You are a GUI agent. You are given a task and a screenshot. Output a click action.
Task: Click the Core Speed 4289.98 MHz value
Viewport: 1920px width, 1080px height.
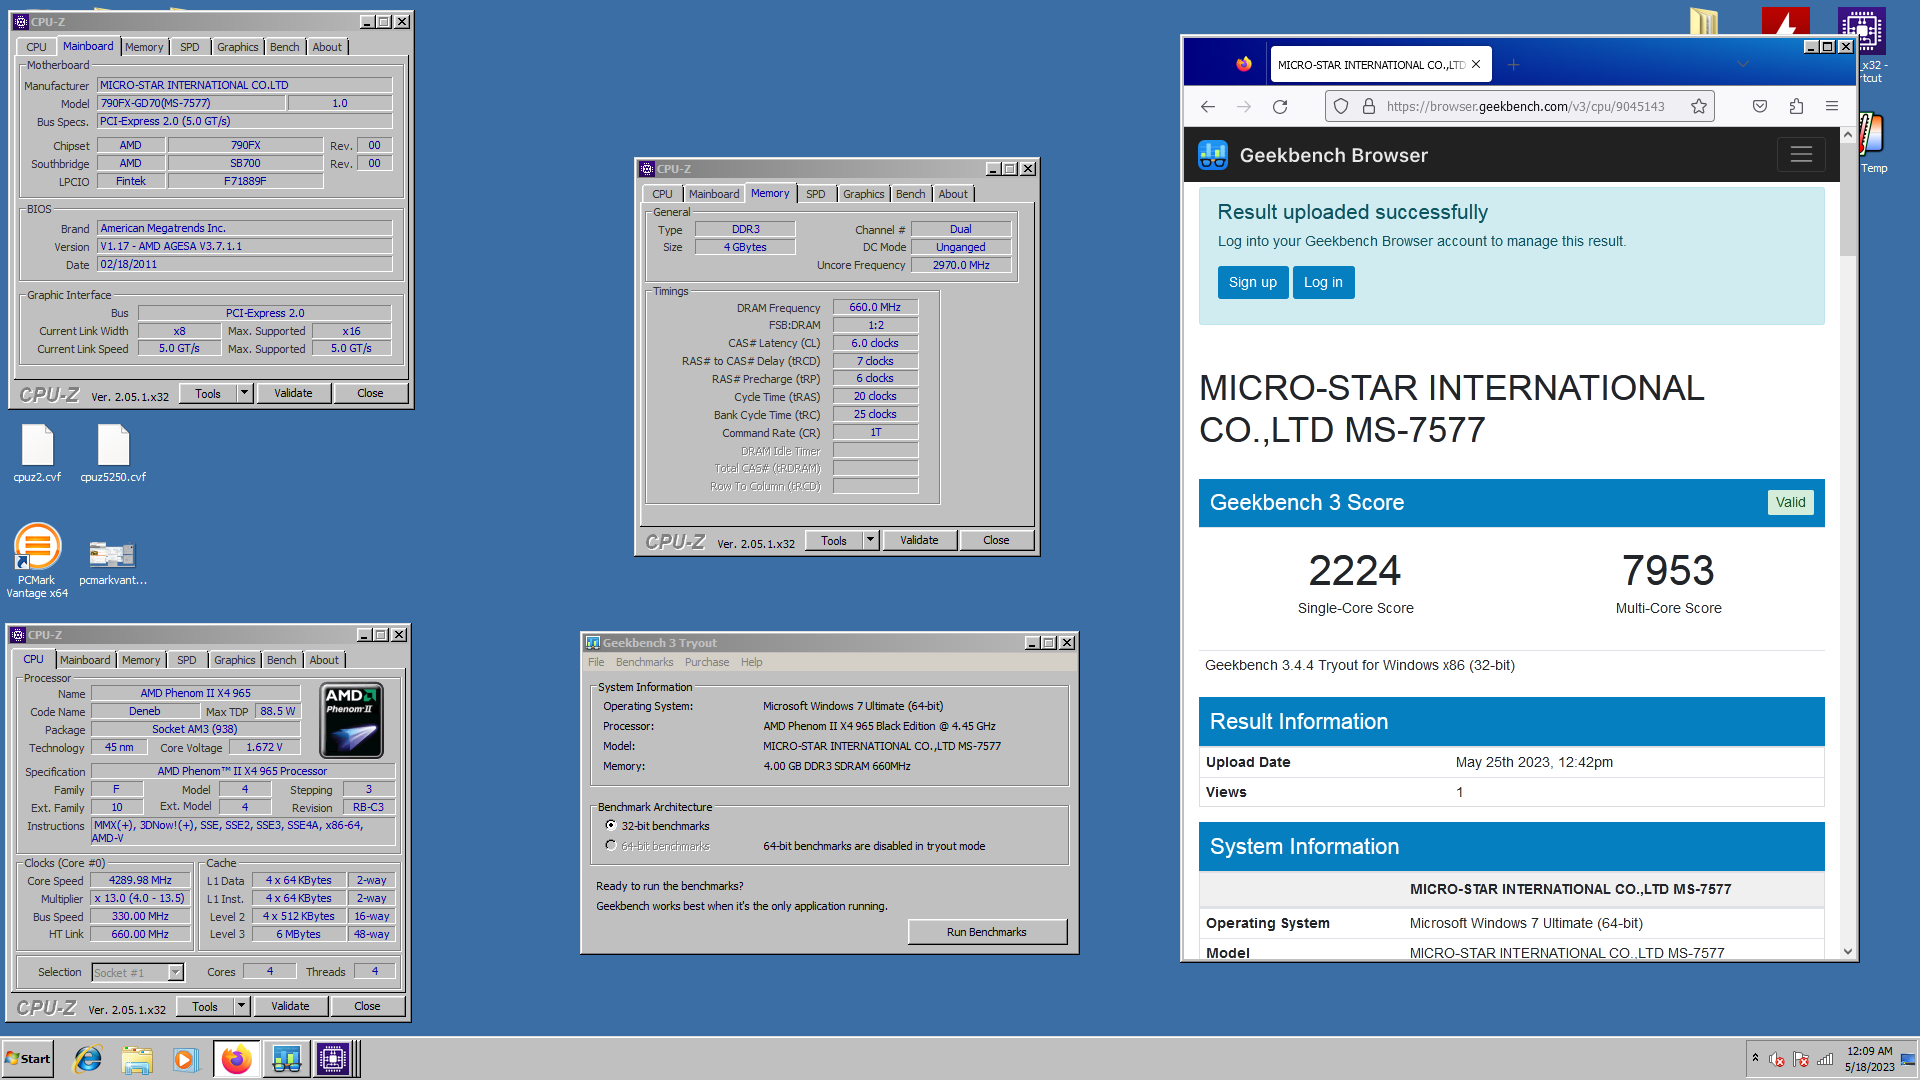(x=141, y=880)
